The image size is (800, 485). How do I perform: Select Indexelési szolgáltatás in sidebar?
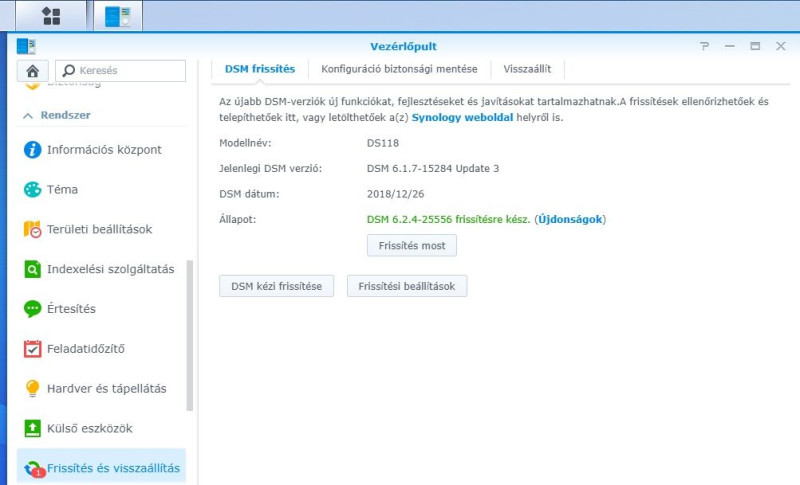[101, 269]
